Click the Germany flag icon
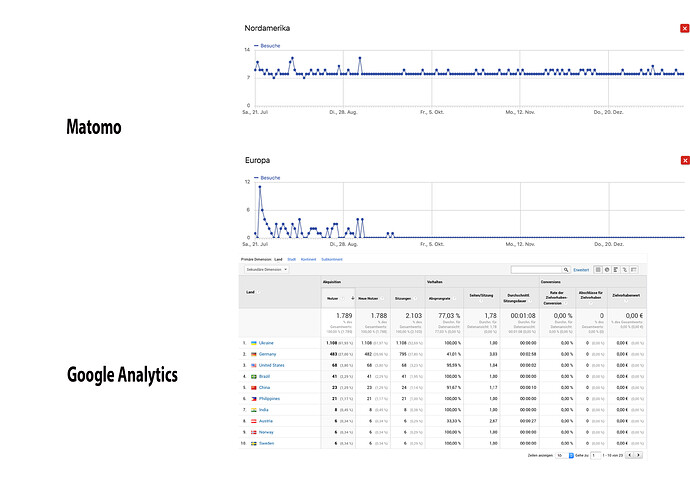Viewport: 690px width, 487px height. pyautogui.click(x=254, y=354)
